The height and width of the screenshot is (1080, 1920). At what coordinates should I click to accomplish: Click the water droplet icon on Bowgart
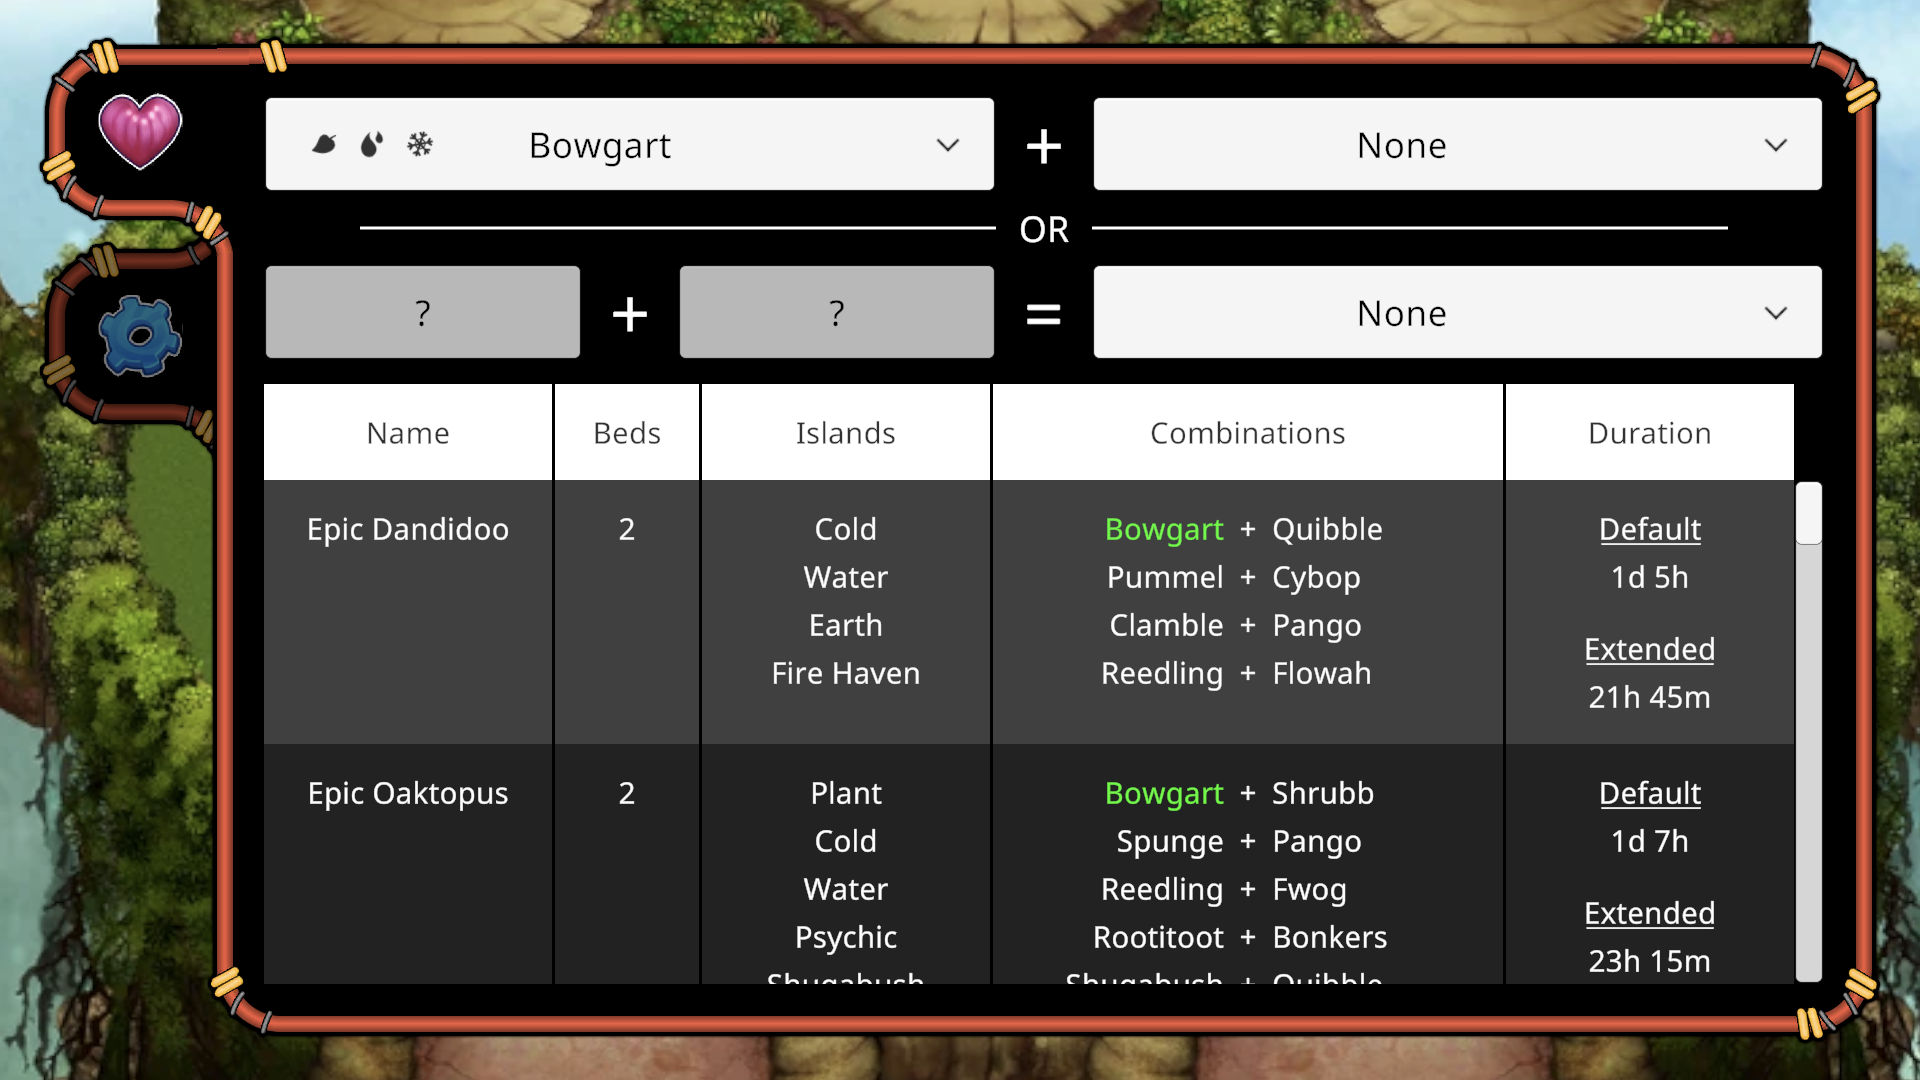(373, 144)
